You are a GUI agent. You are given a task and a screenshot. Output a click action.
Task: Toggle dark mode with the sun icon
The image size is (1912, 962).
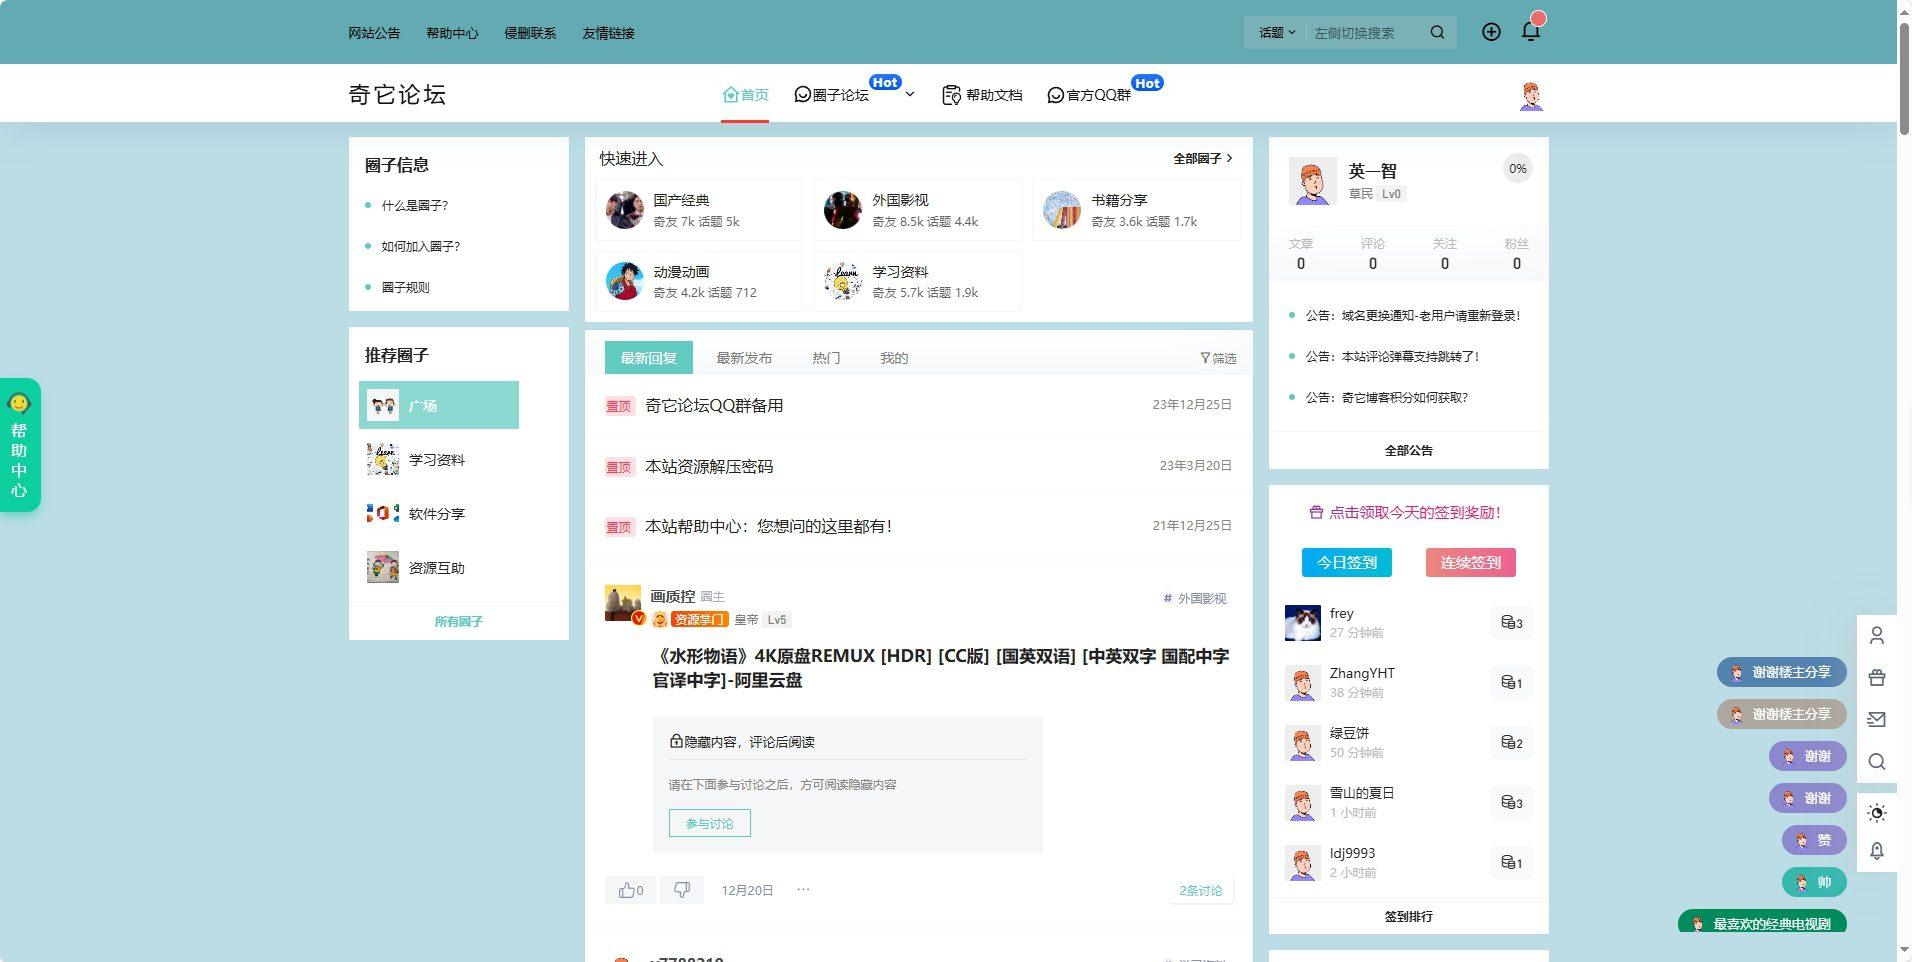(1877, 813)
